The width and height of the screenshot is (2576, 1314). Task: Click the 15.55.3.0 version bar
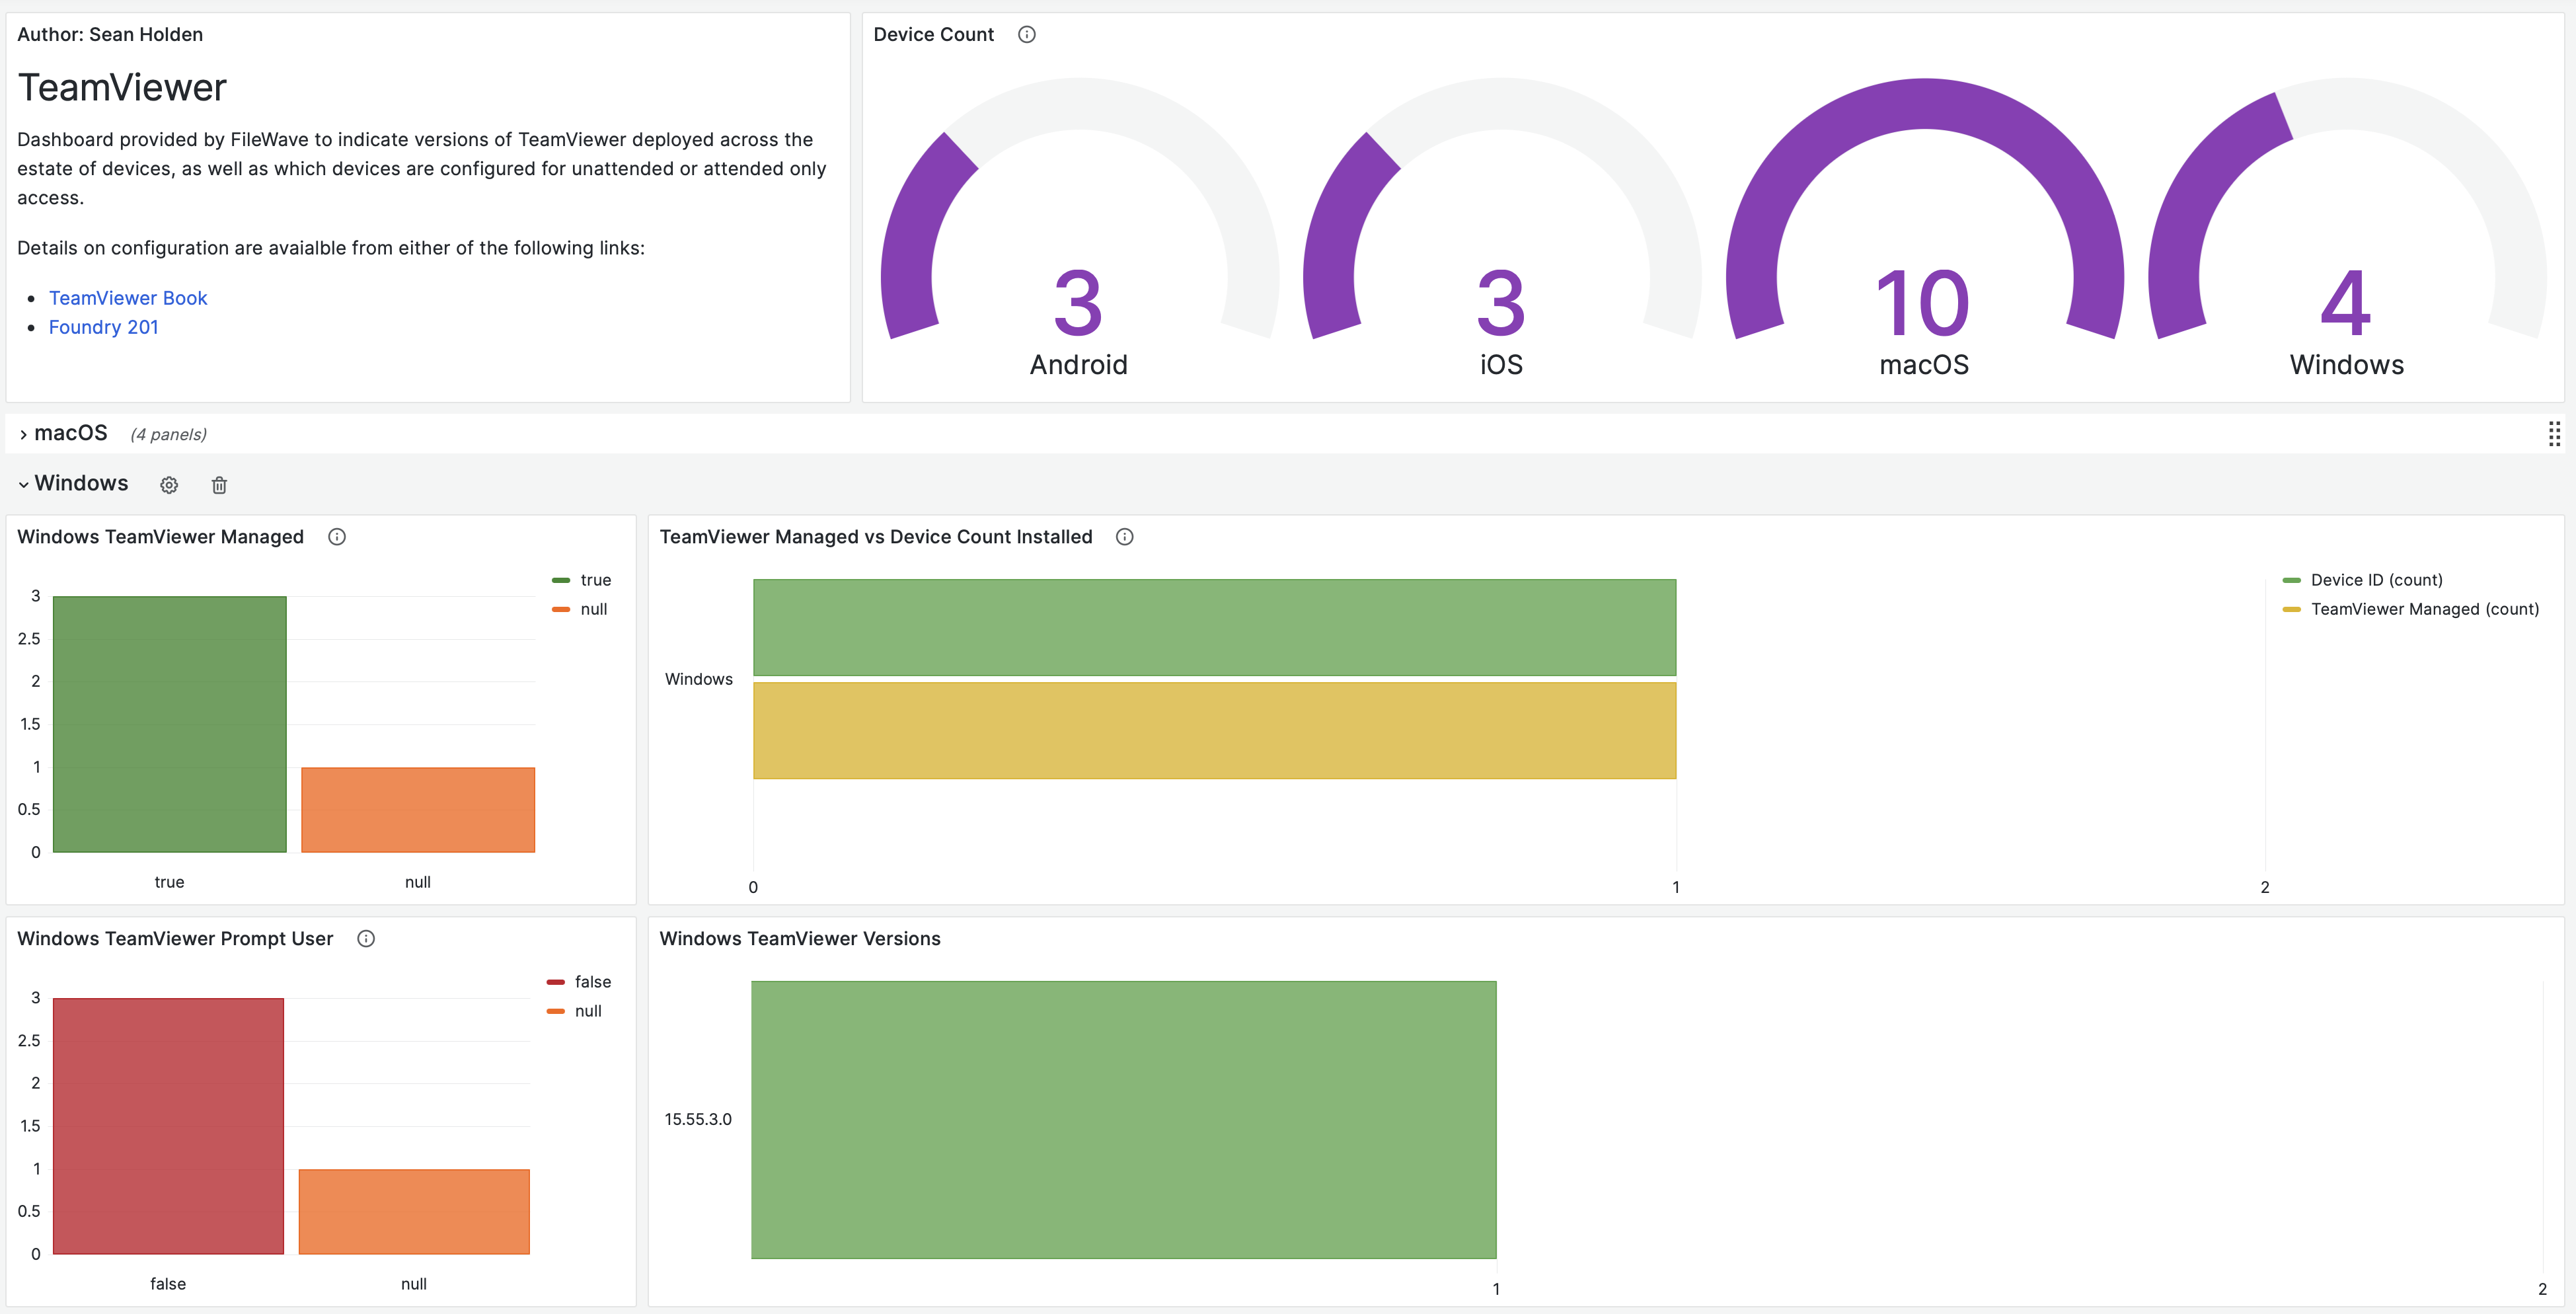pos(1124,1120)
